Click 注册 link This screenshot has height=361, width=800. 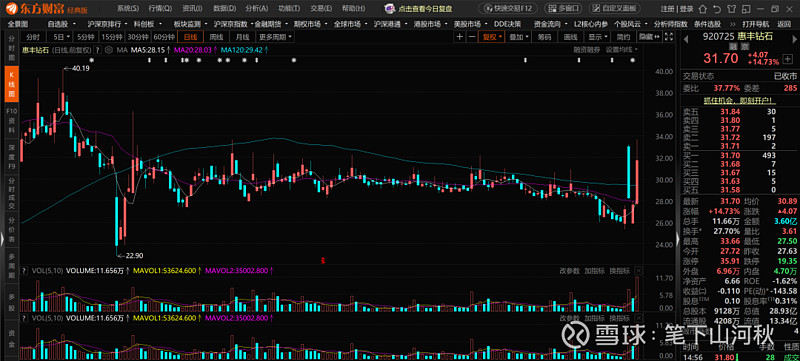click(667, 9)
